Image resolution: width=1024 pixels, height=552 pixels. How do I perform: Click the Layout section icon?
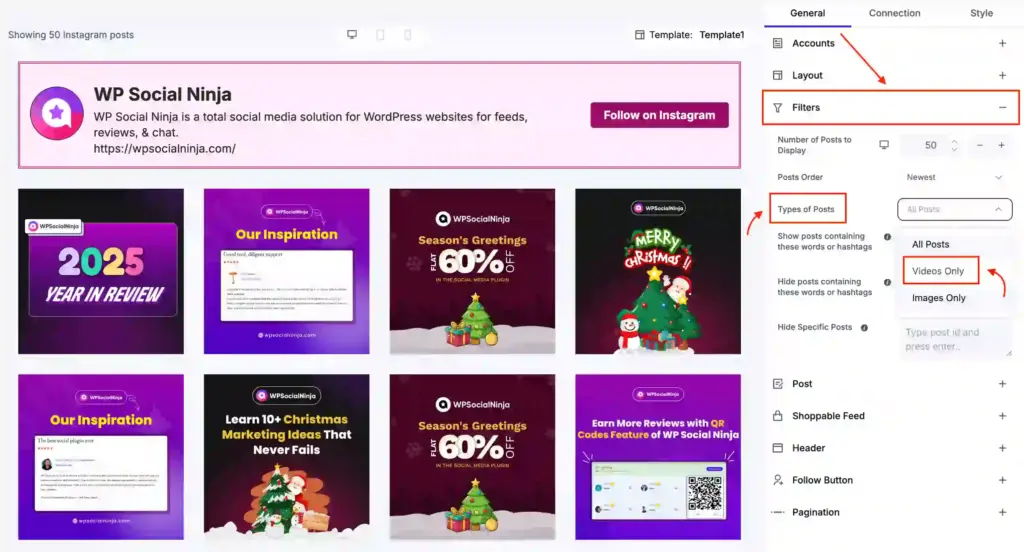click(x=777, y=75)
